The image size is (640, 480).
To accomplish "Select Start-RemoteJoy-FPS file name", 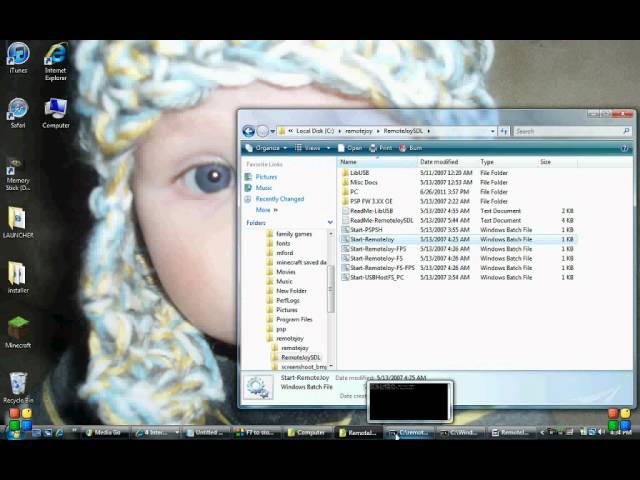I will point(378,249).
